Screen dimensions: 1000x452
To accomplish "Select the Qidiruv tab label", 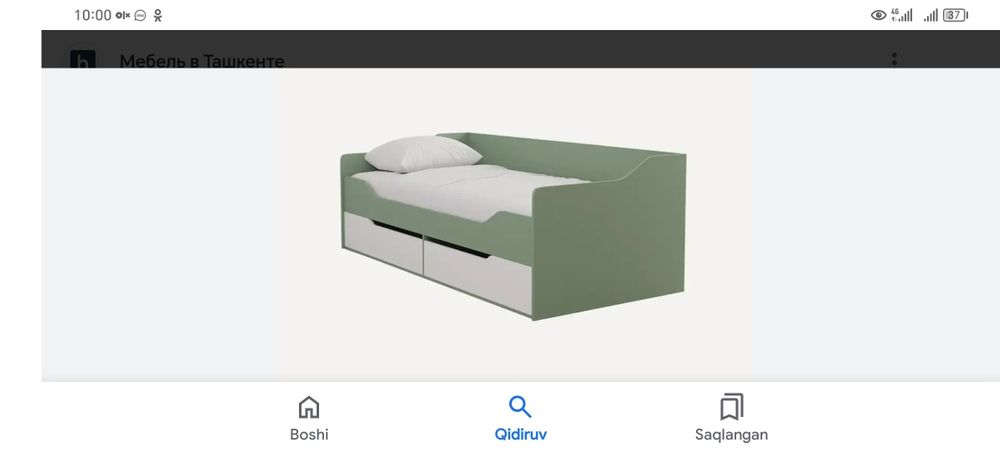I will click(x=520, y=435).
